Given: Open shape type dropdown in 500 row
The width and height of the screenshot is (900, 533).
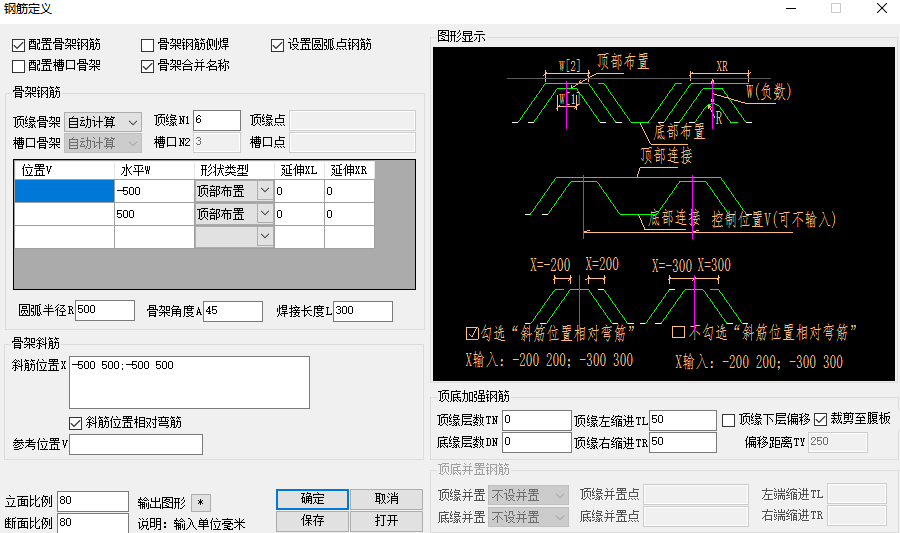Looking at the screenshot, I should click(x=265, y=213).
